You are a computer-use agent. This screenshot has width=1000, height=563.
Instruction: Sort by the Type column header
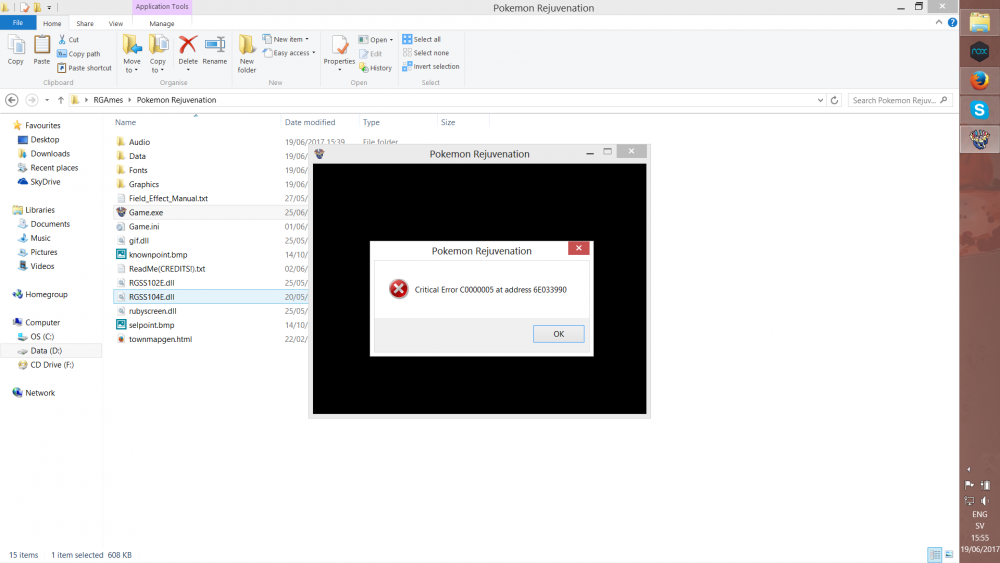(x=397, y=122)
